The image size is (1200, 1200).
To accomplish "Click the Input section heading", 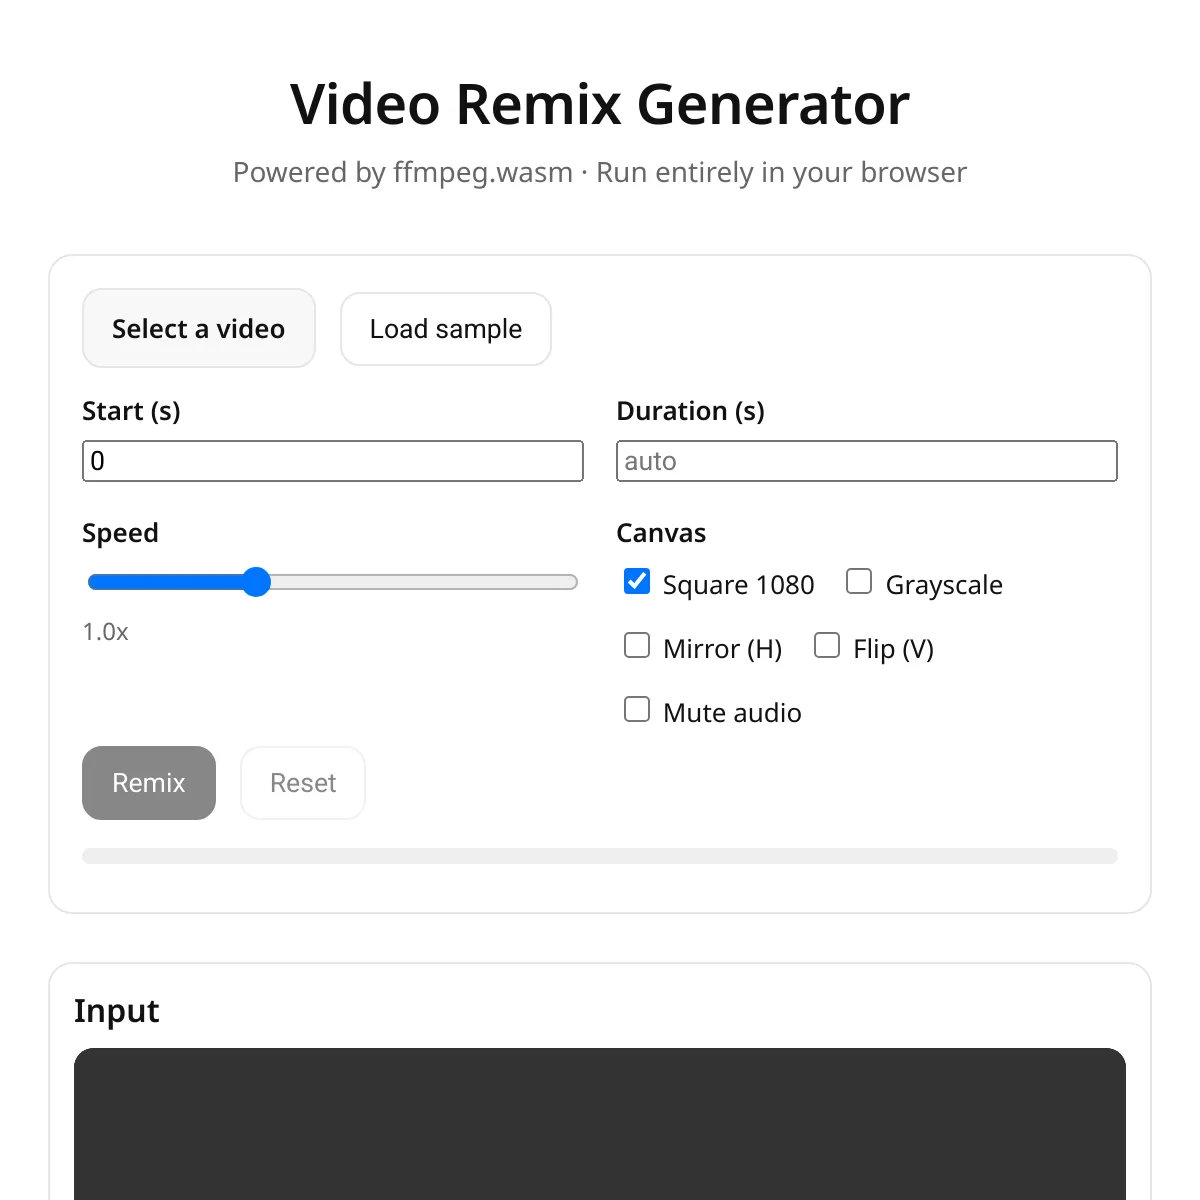I will (x=117, y=1011).
